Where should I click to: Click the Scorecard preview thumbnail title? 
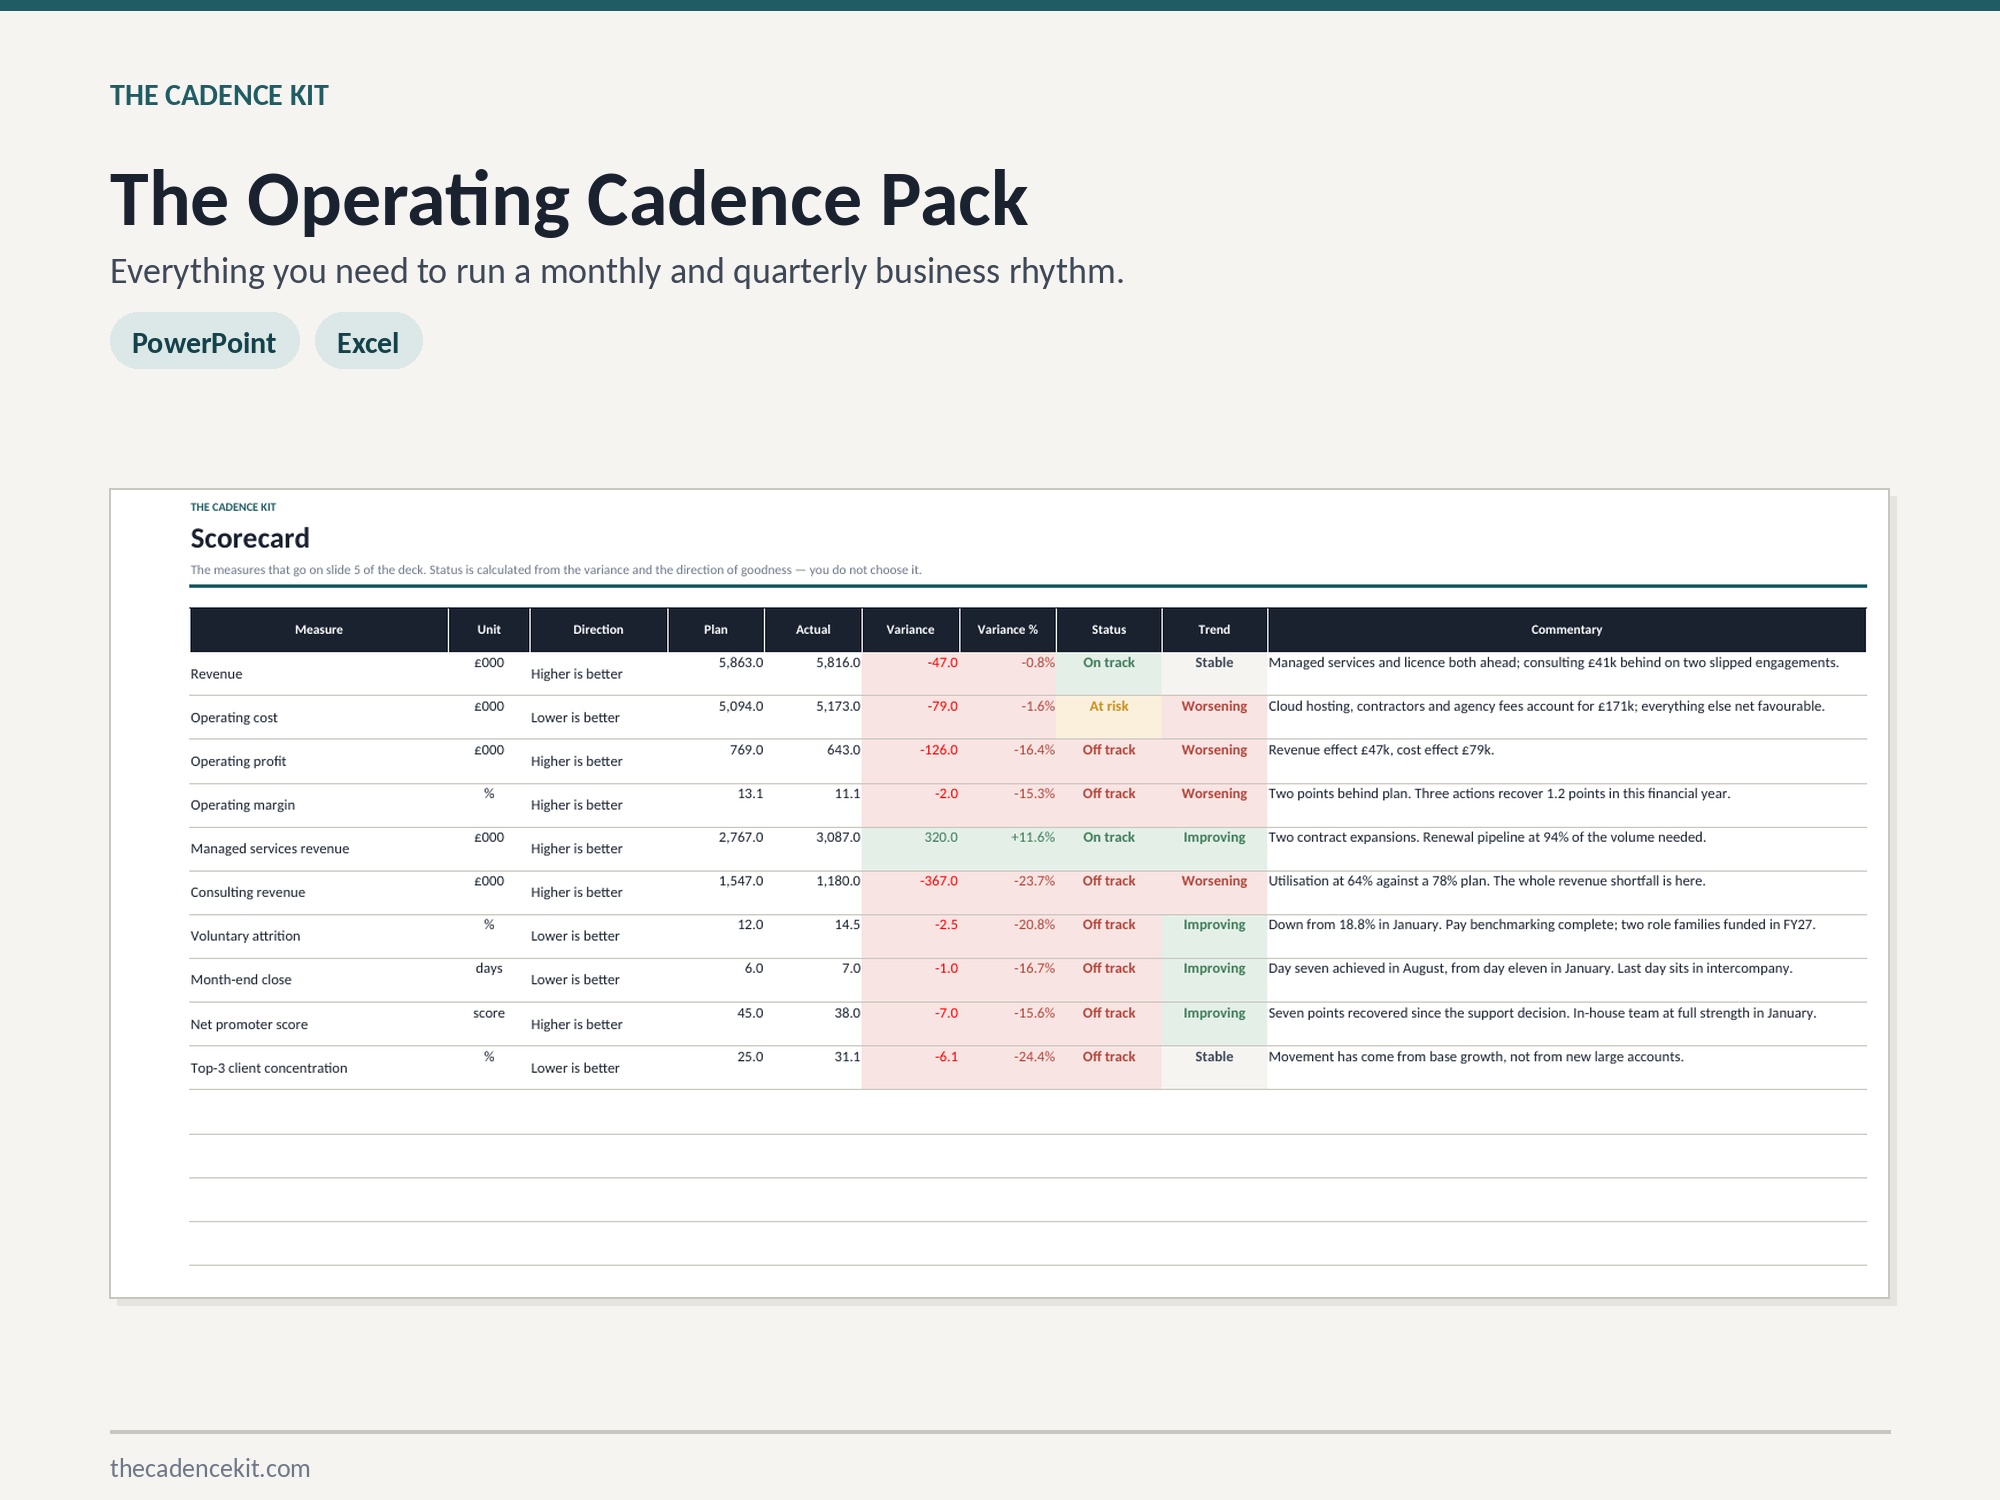250,538
